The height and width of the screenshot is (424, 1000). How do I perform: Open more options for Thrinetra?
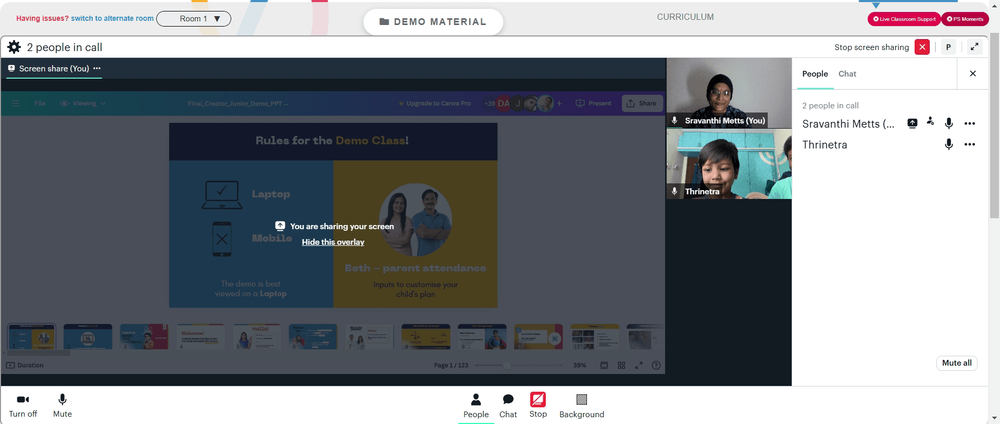tap(969, 145)
